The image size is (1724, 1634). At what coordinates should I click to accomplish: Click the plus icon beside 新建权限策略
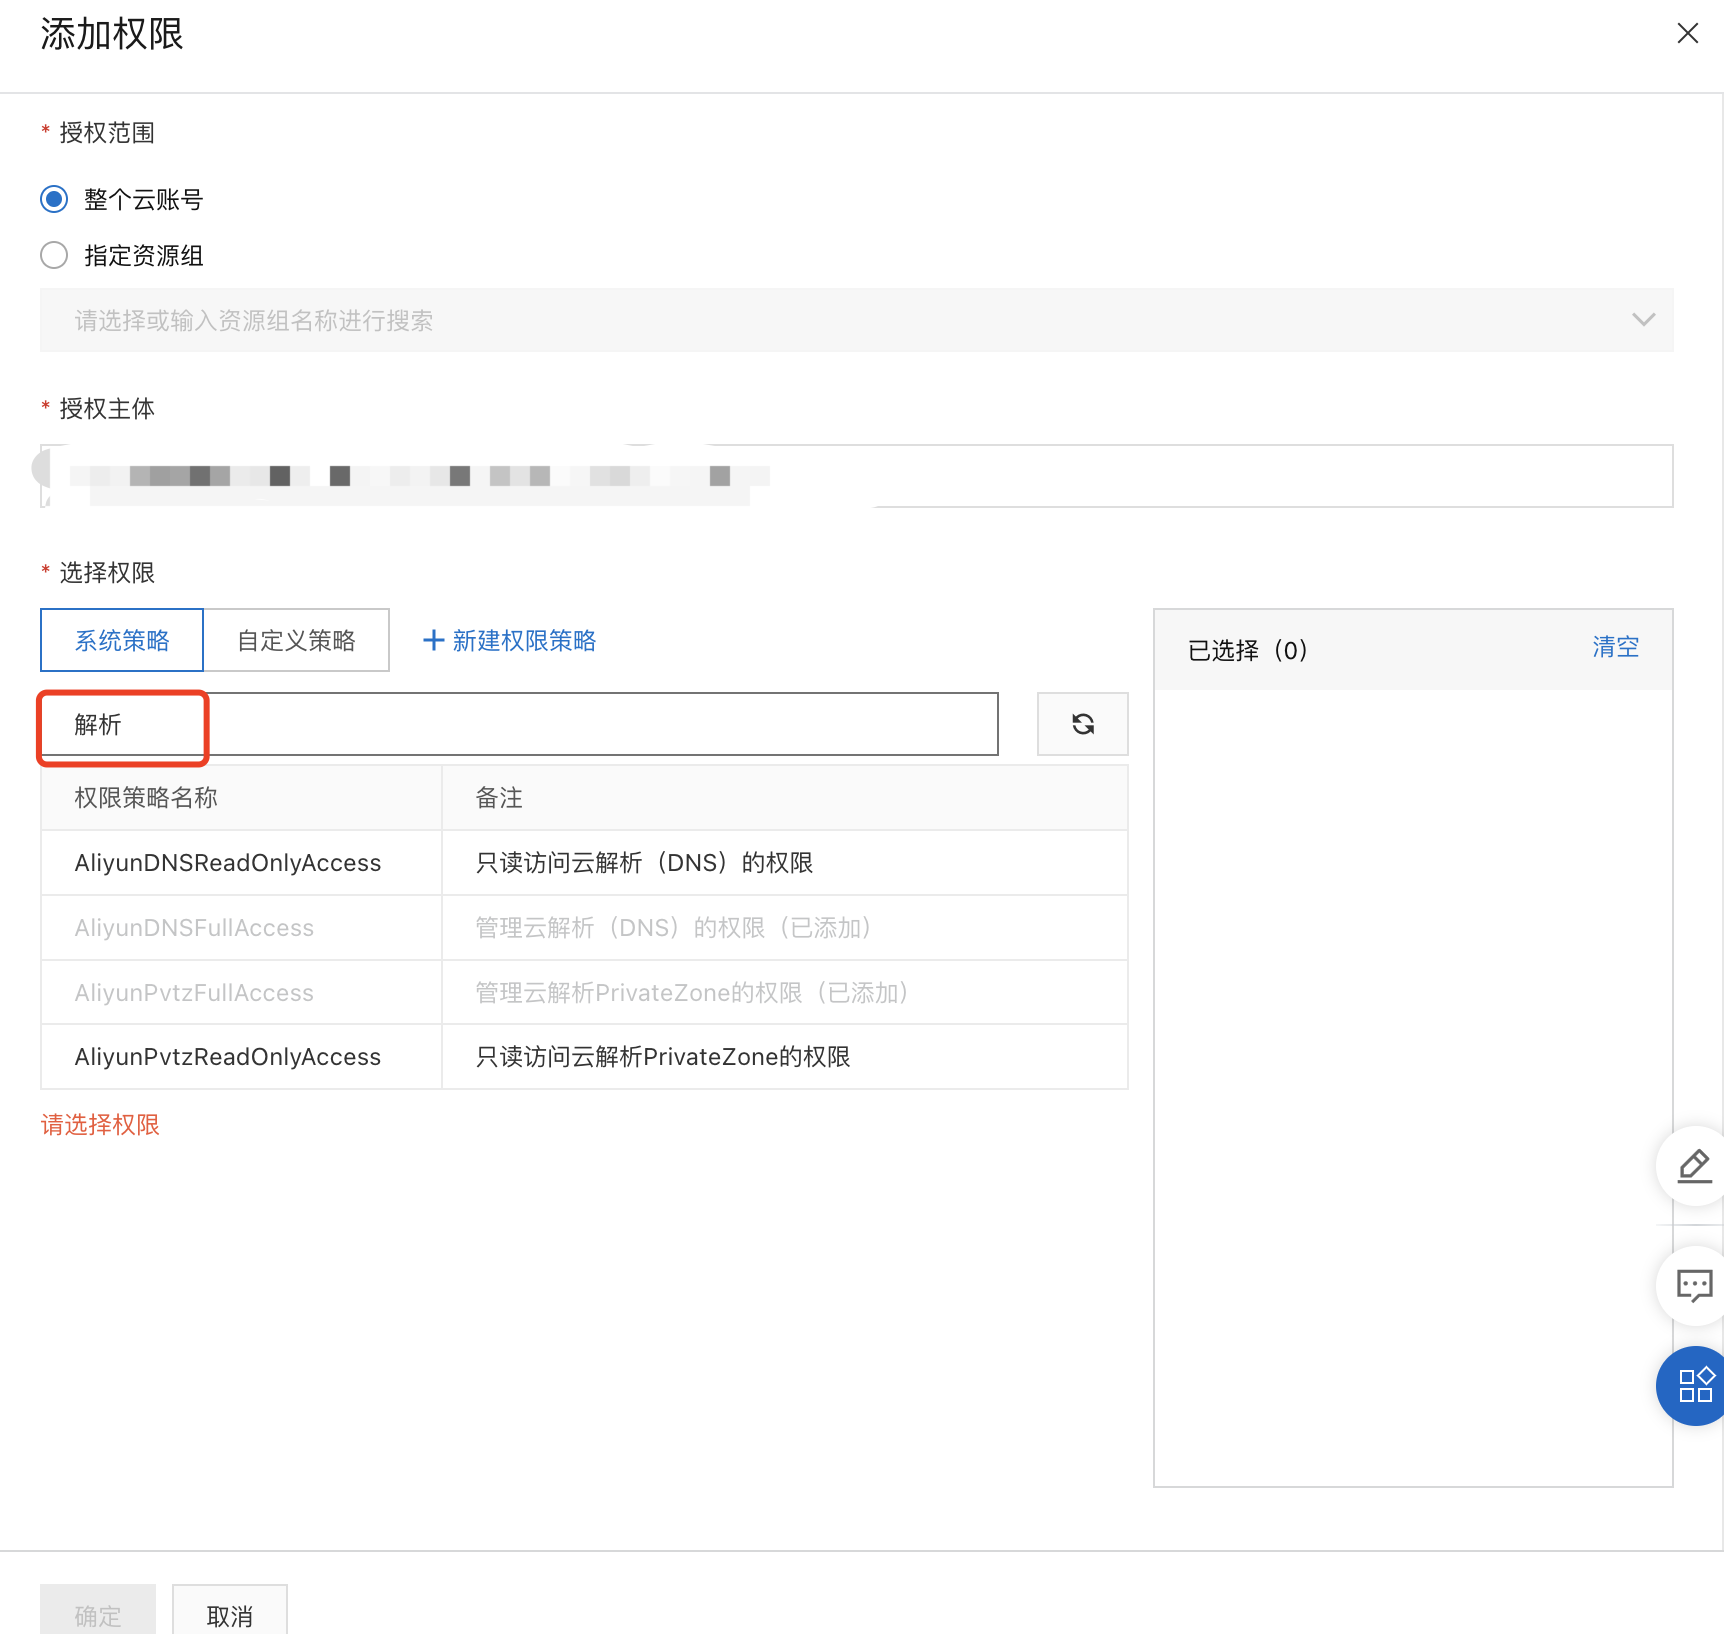[433, 640]
